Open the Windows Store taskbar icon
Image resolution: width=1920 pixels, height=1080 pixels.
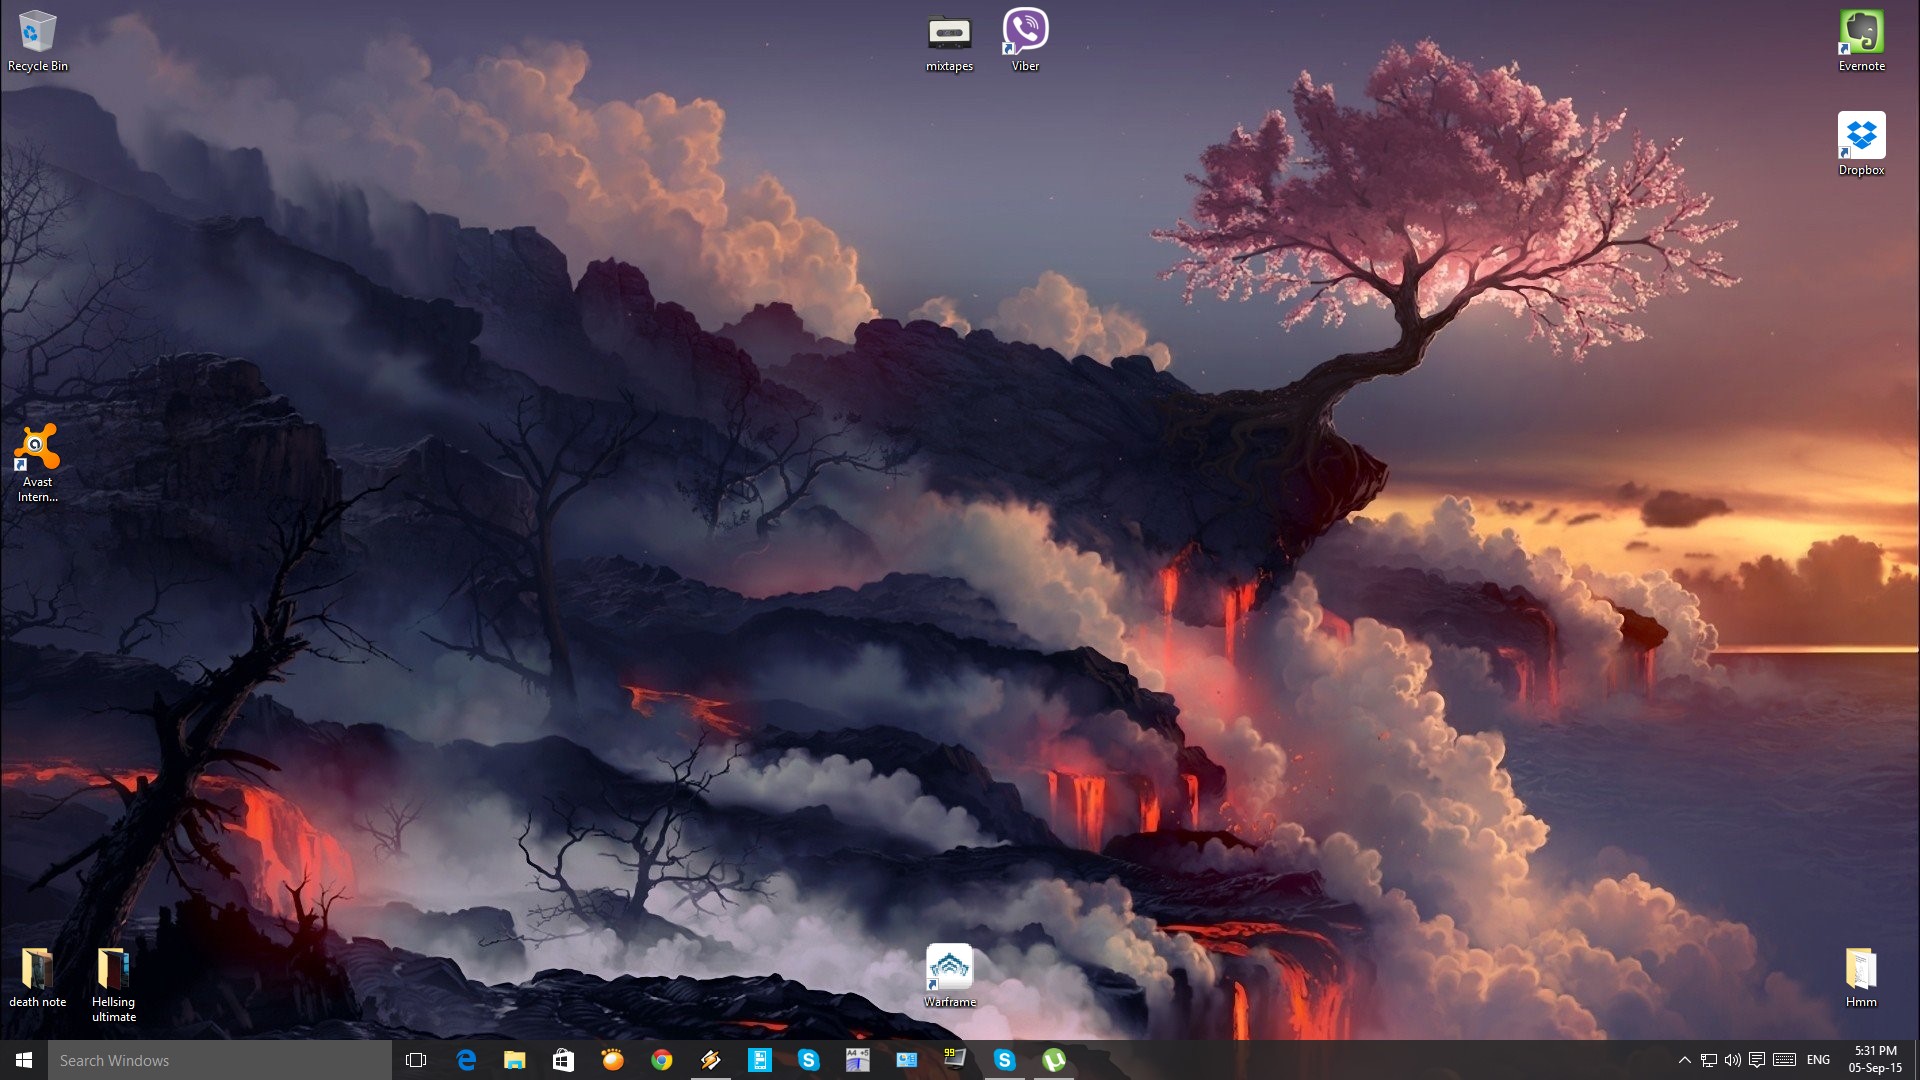coord(563,1060)
